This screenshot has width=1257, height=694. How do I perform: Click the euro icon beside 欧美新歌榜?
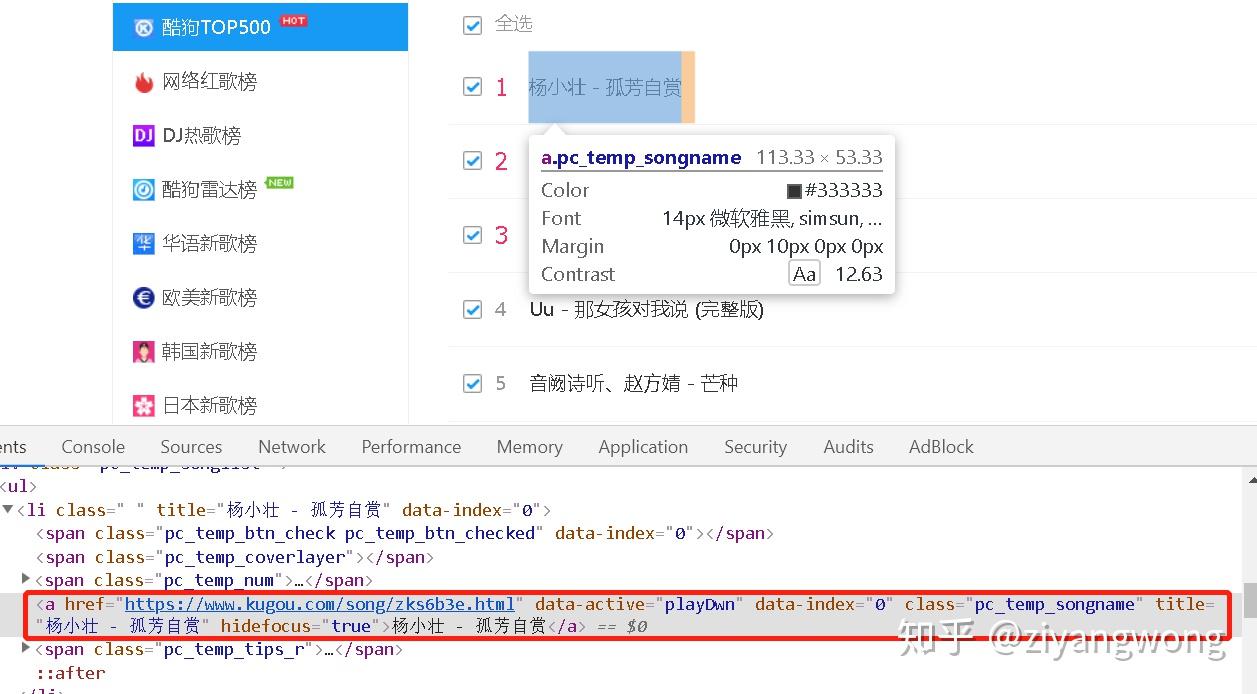coord(145,297)
